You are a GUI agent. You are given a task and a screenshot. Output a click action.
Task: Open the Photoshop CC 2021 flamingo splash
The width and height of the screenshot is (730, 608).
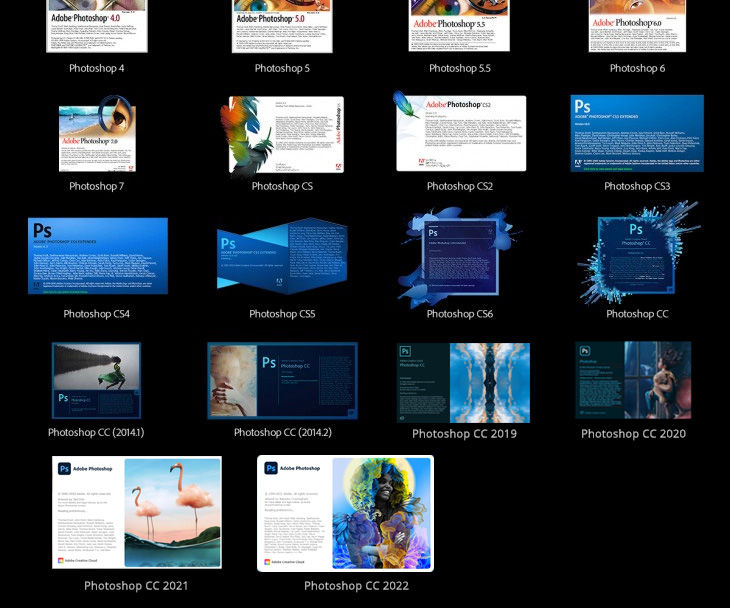136,512
